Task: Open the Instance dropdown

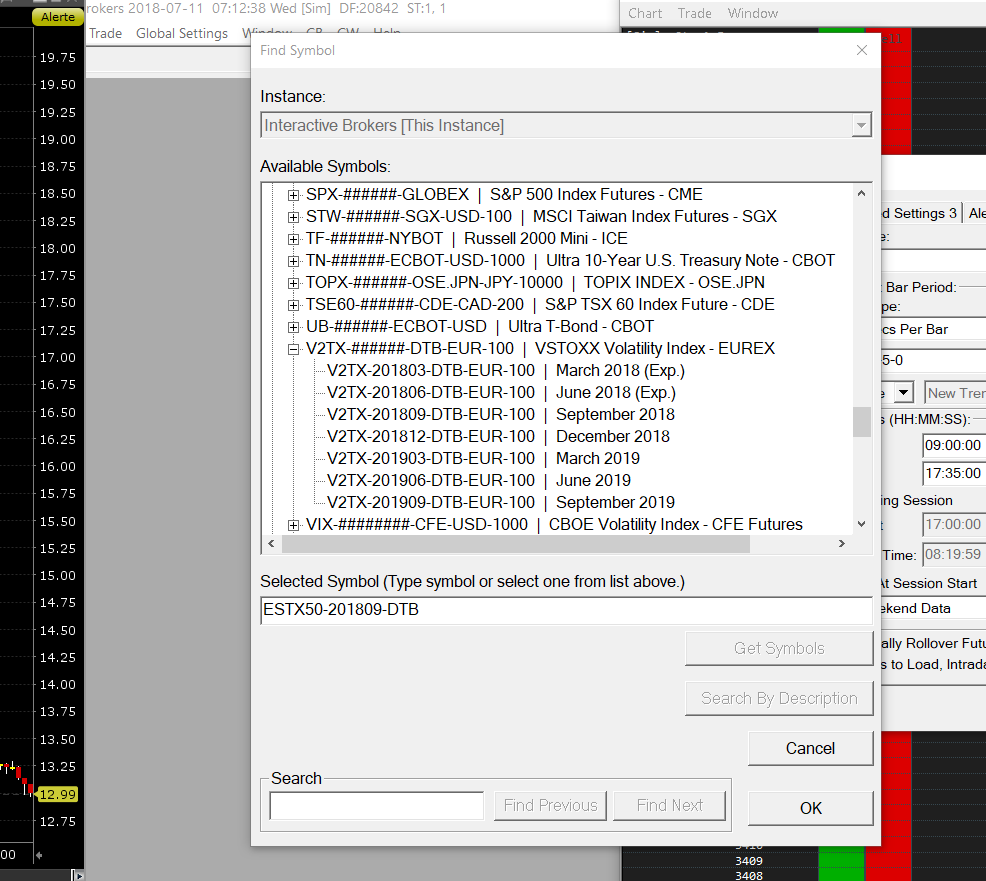Action: [x=861, y=125]
